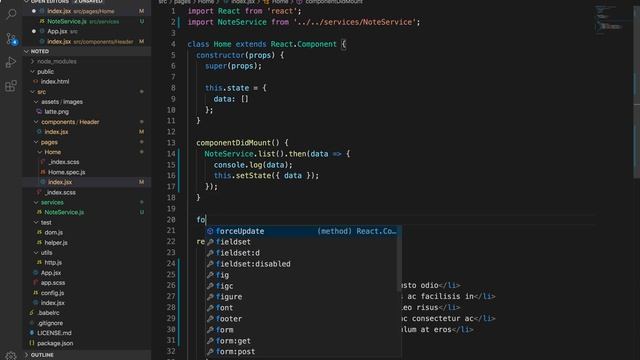The width and height of the screenshot is (640, 360).
Task: Select figure autocomplete suggestion
Action: pos(303,297)
